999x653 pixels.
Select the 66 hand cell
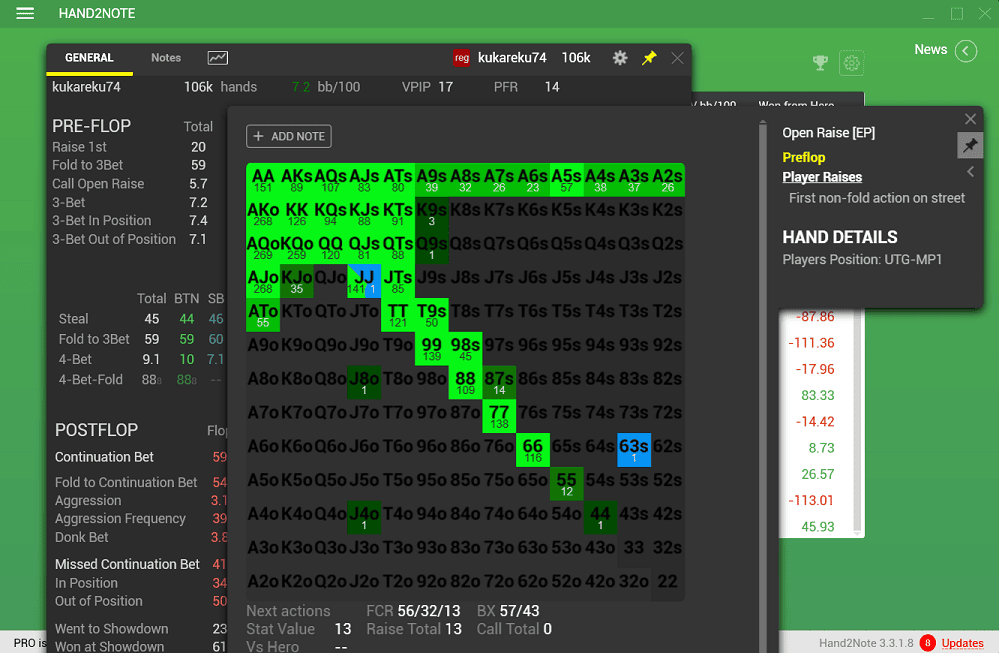533,450
